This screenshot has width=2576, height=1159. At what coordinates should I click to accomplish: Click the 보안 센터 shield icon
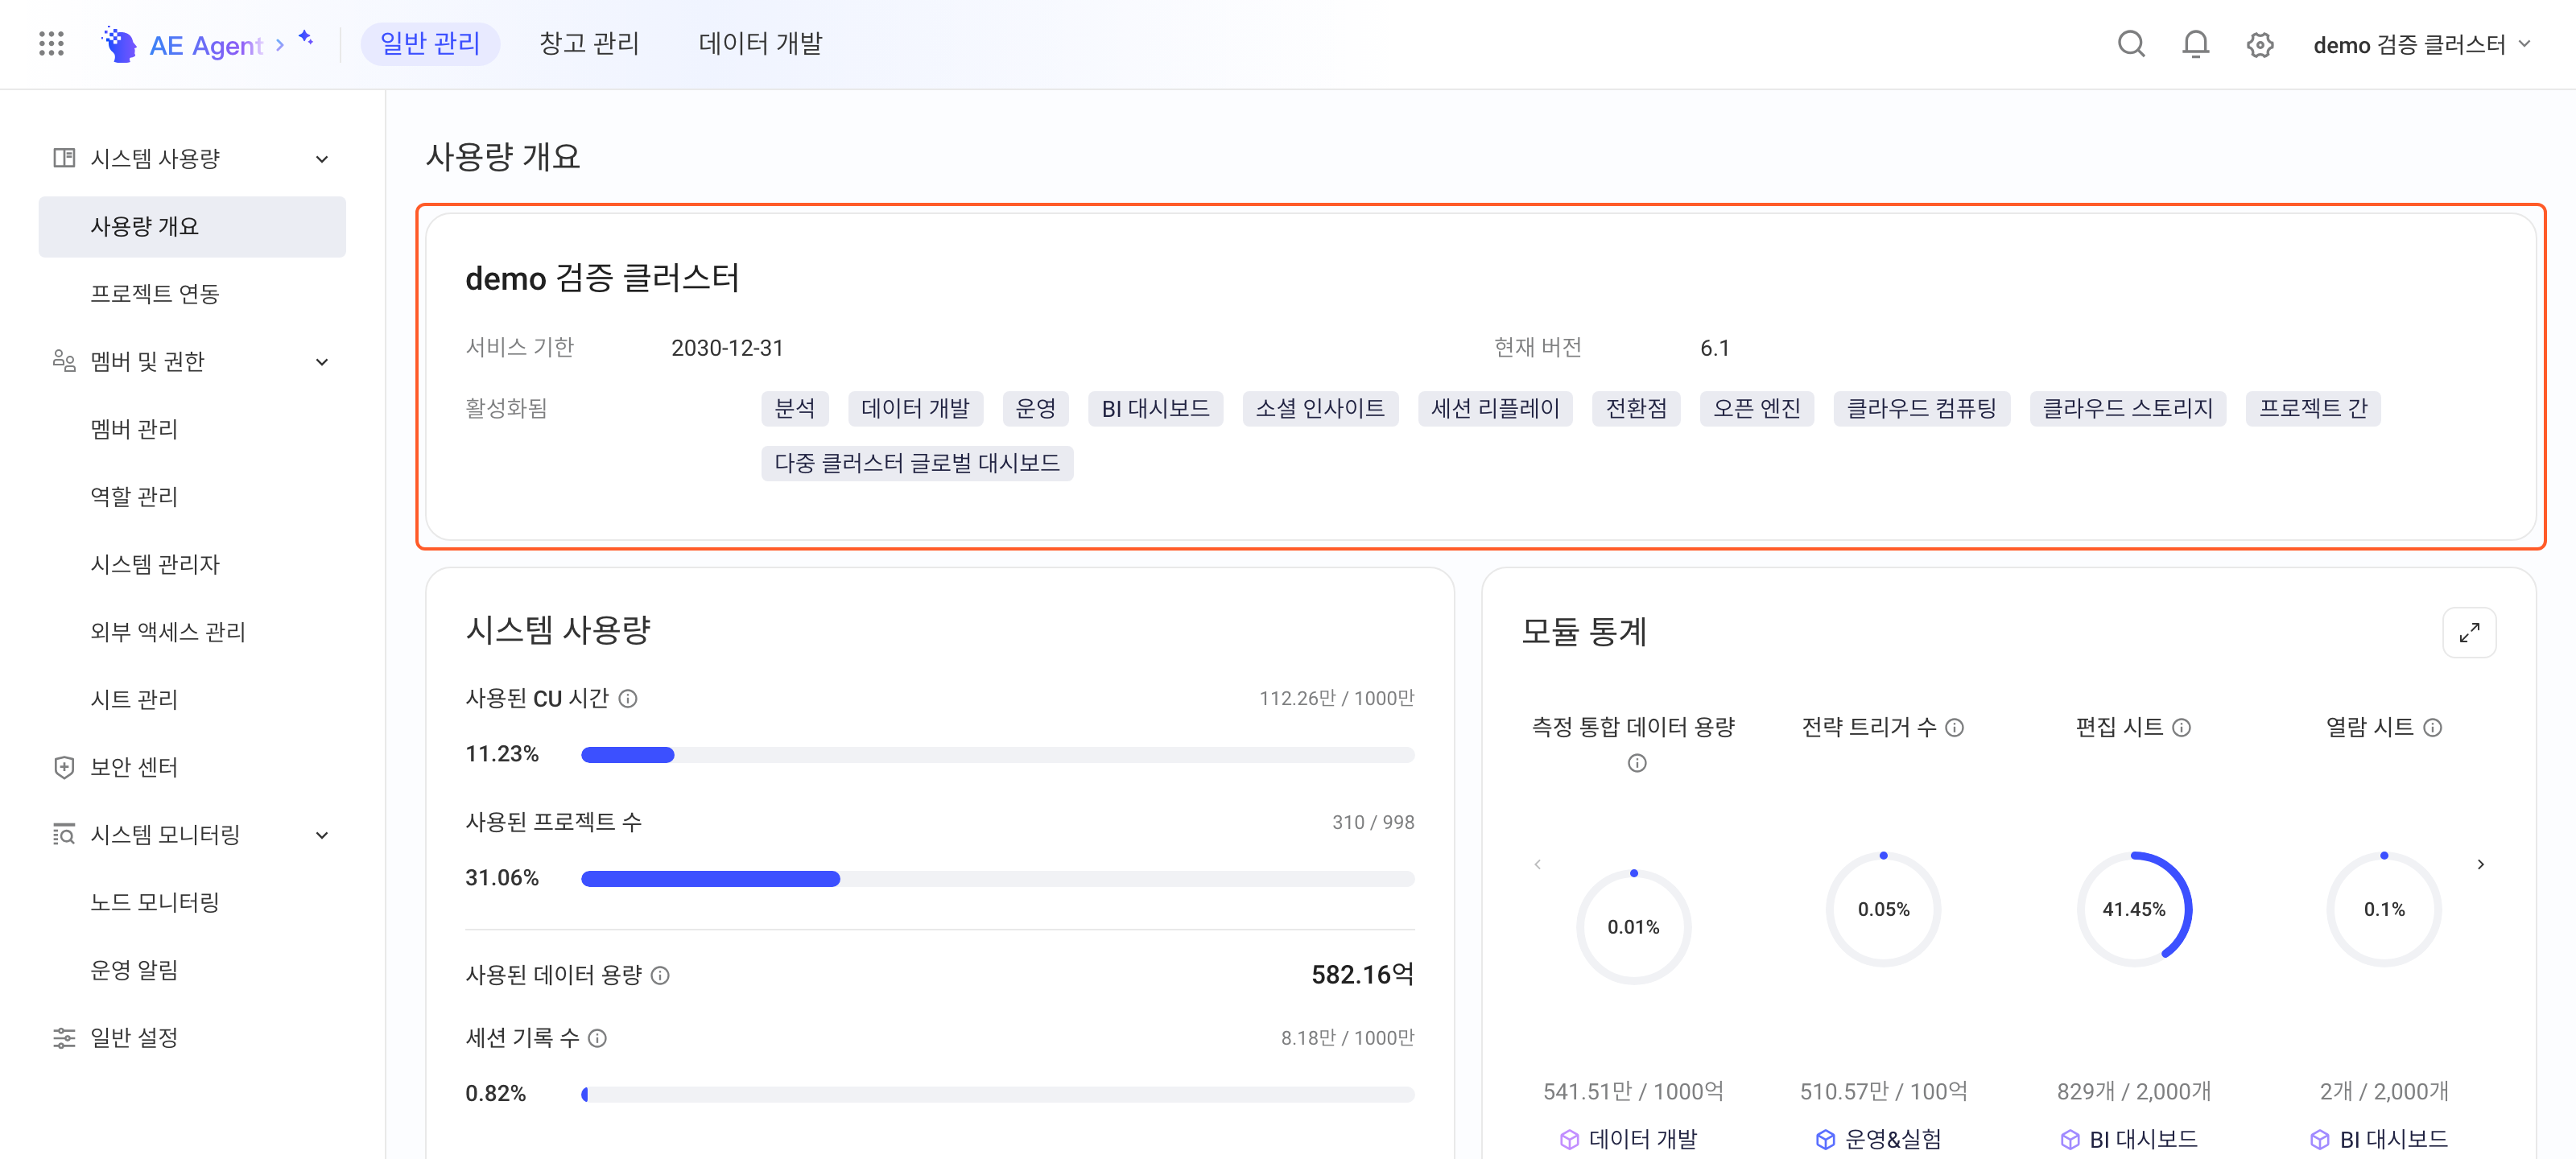click(x=64, y=767)
